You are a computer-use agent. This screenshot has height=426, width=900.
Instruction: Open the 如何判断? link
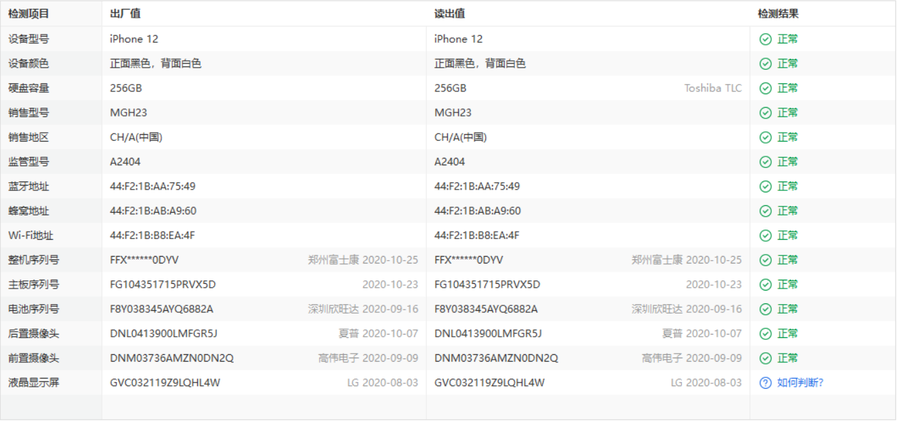[x=801, y=383]
